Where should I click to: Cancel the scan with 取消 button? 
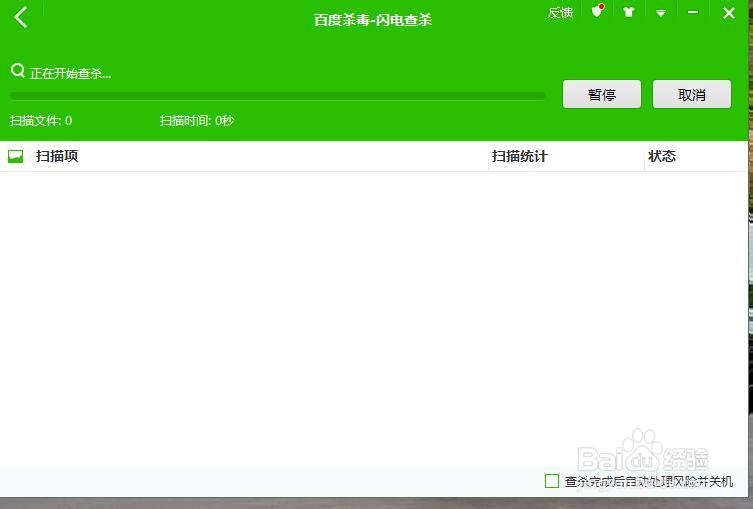tap(692, 94)
